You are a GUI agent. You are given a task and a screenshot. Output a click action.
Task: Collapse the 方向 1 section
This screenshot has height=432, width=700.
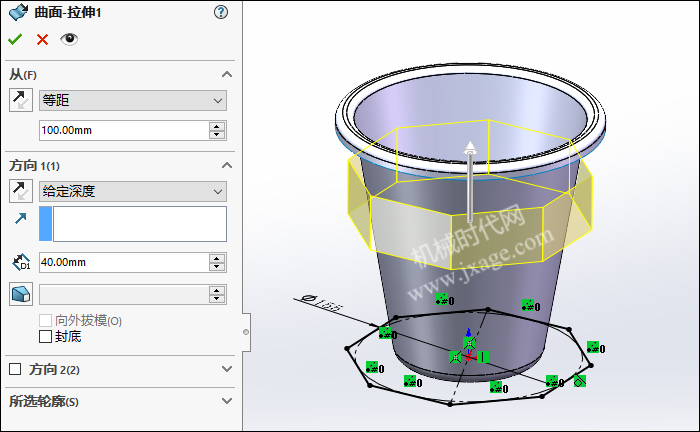pos(227,166)
